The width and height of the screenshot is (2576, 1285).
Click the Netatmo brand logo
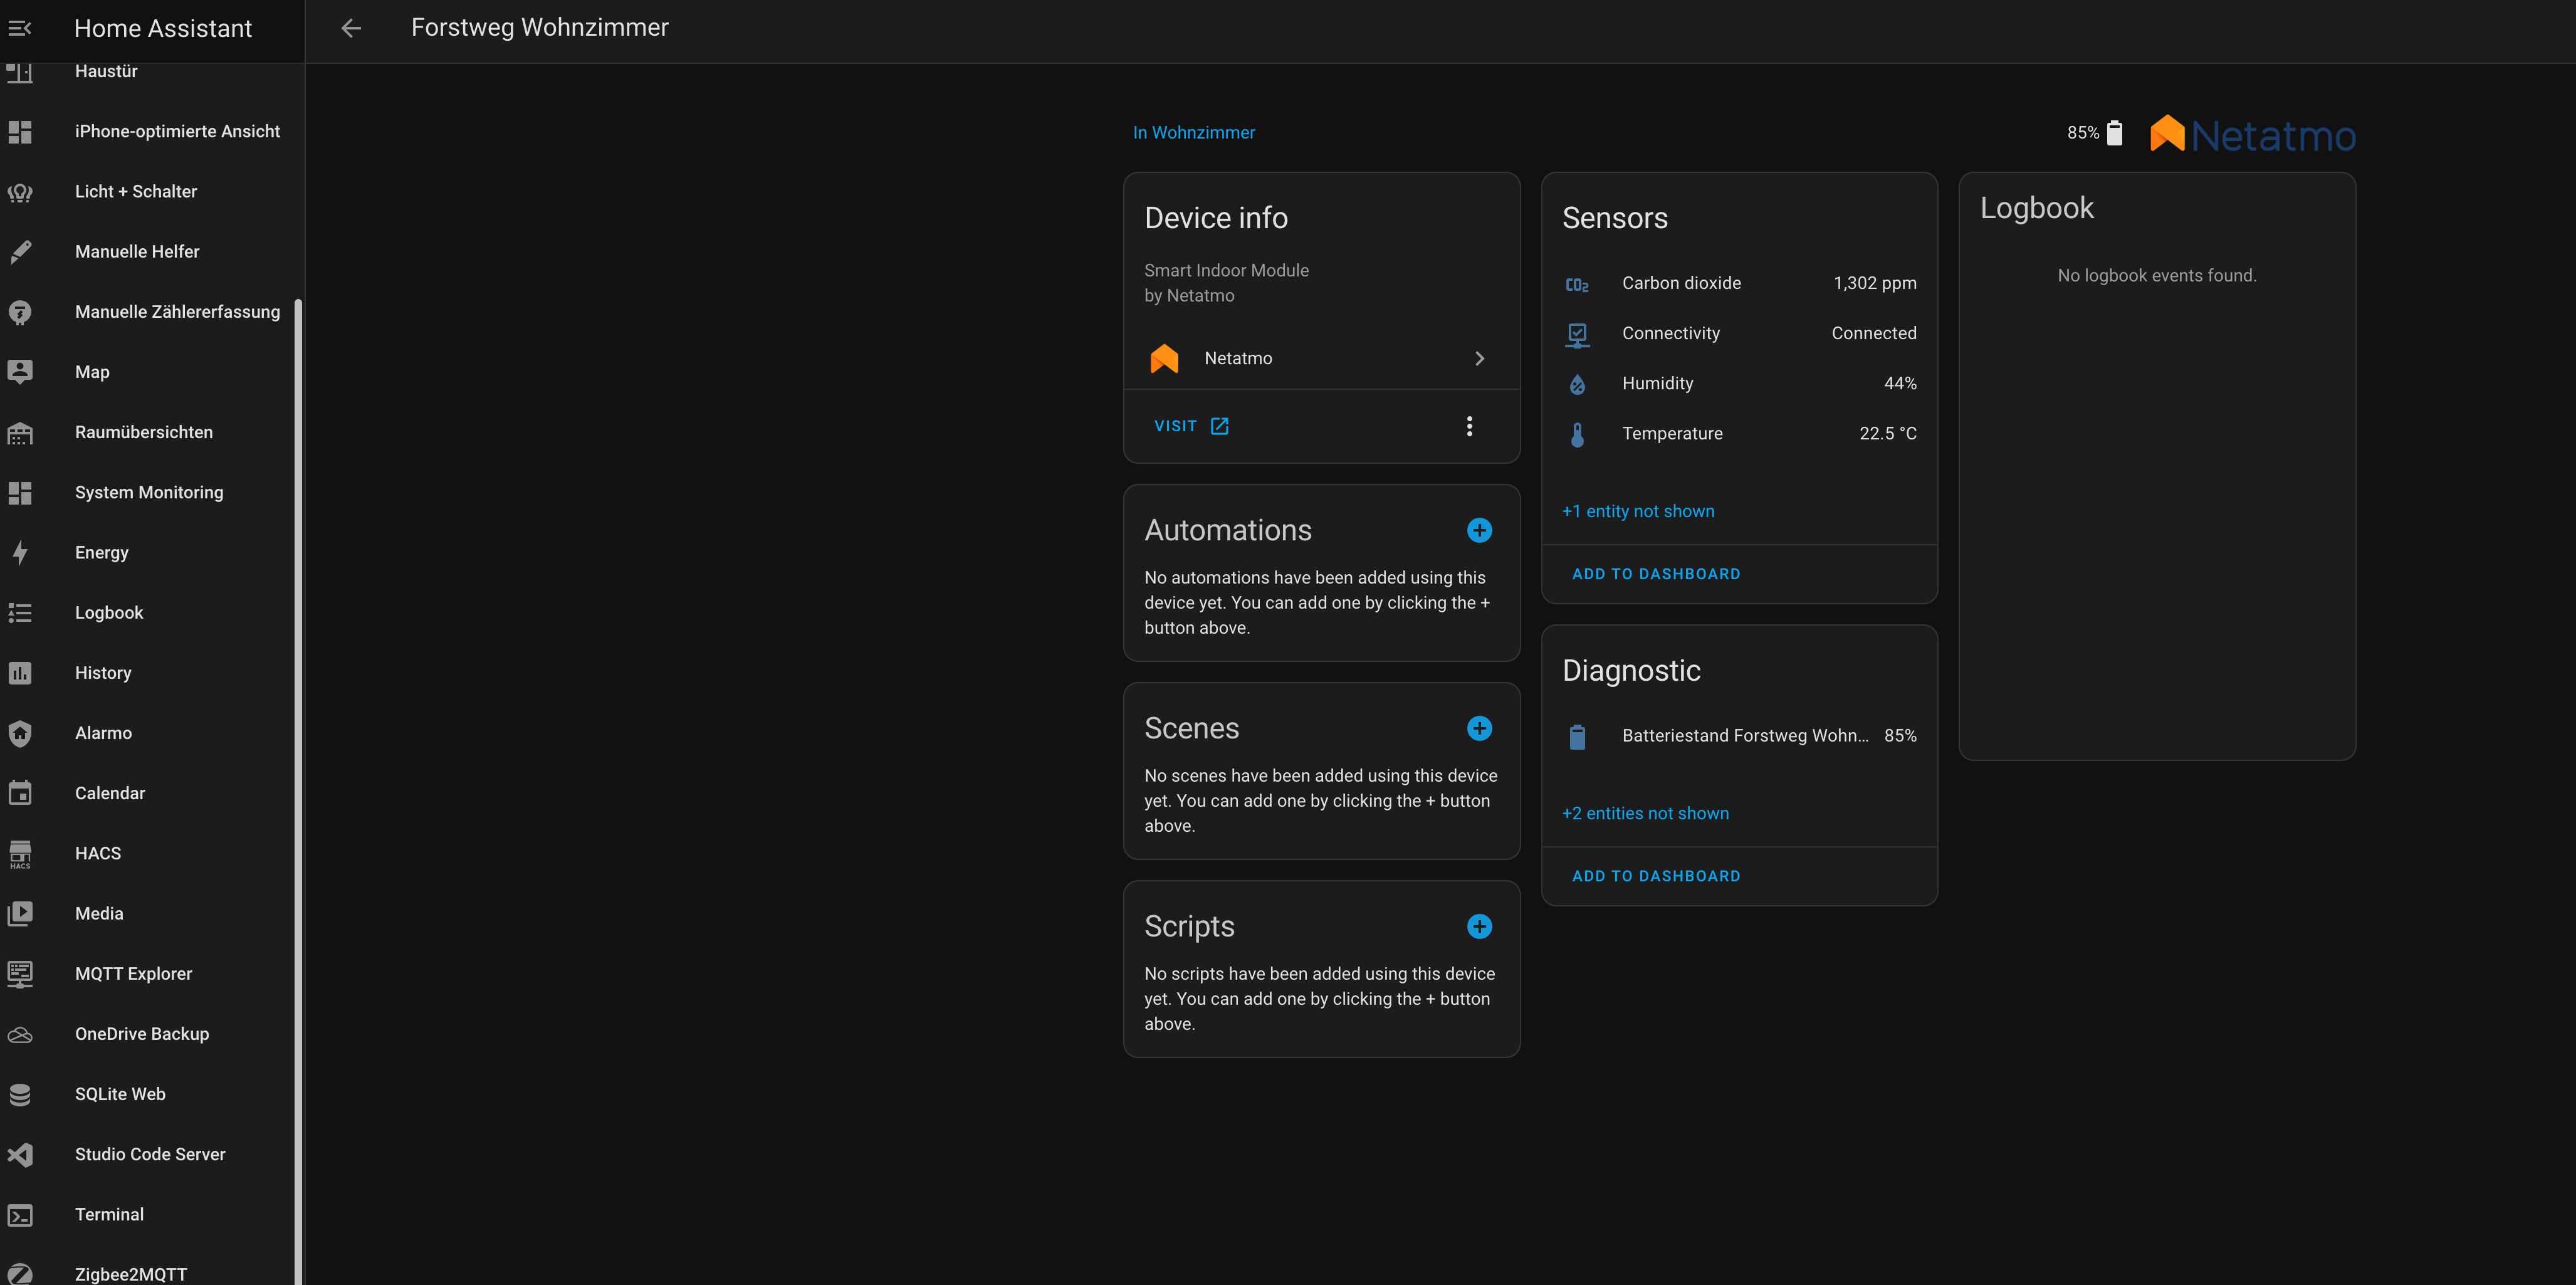point(2253,134)
